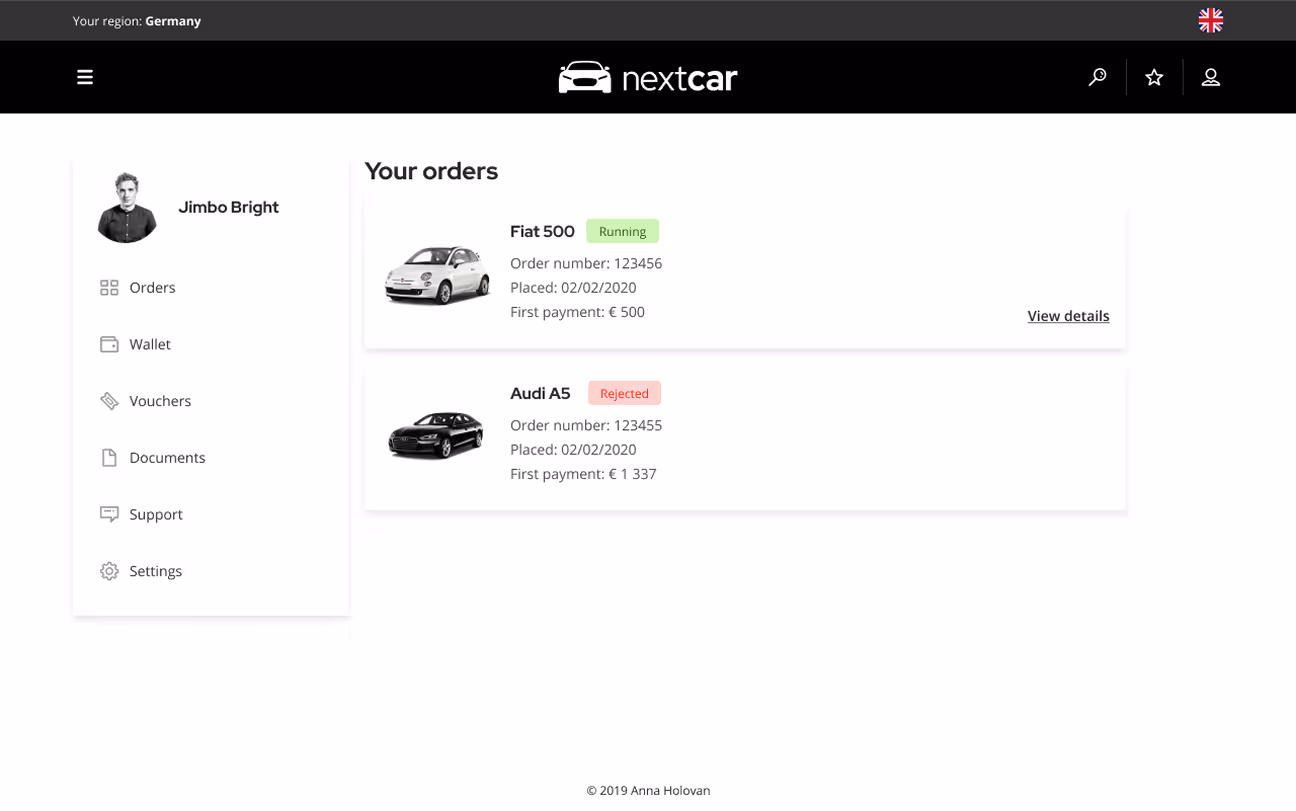
Task: Open favorites via the star icon
Action: click(1154, 77)
